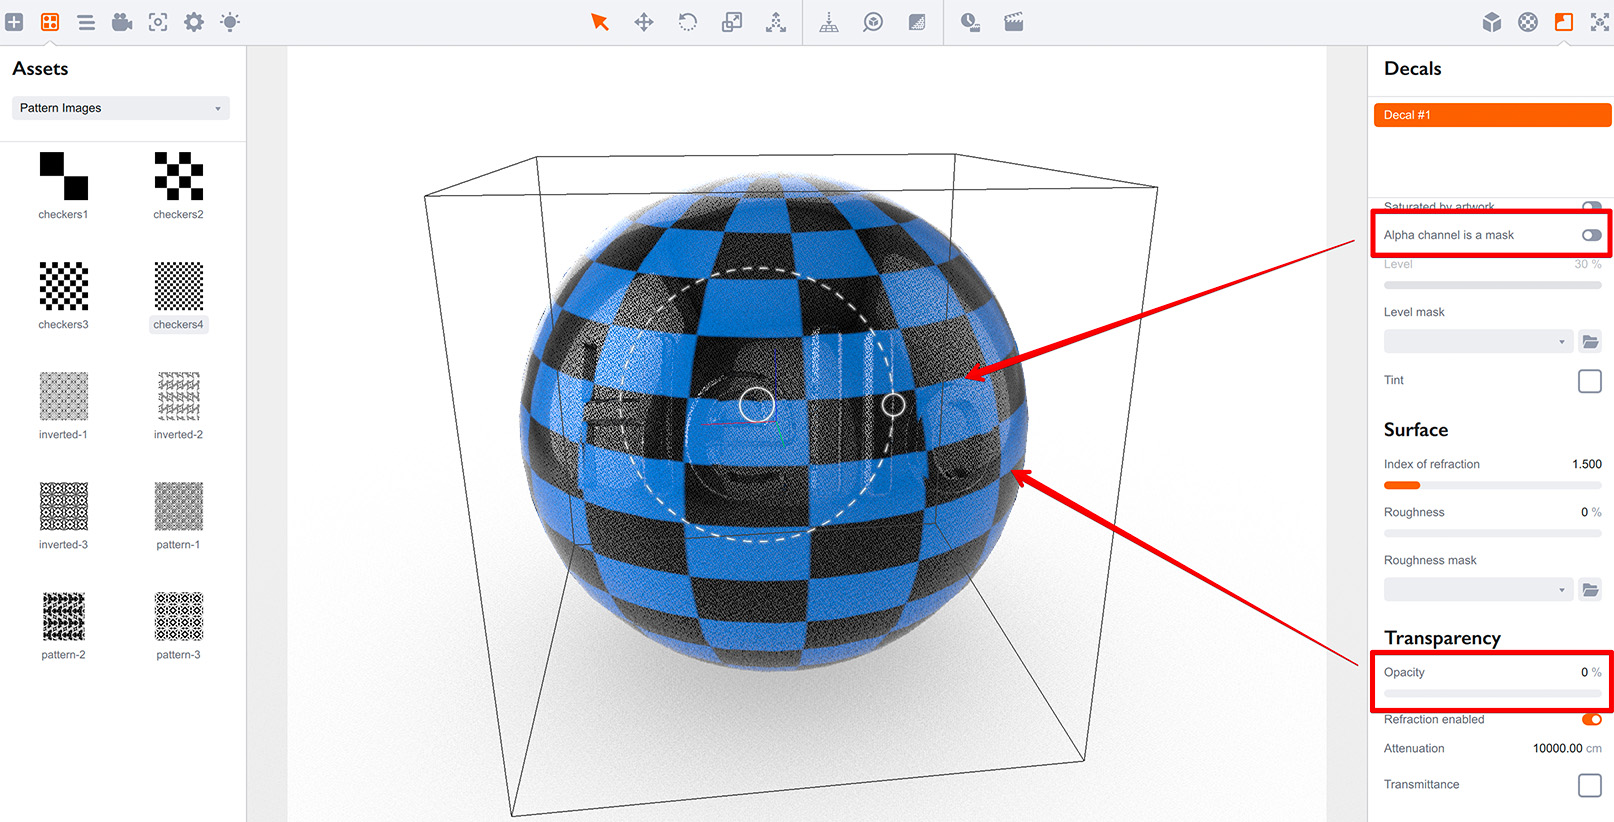The width and height of the screenshot is (1614, 822).
Task: Select the arrow selection tool
Action: click(x=599, y=22)
